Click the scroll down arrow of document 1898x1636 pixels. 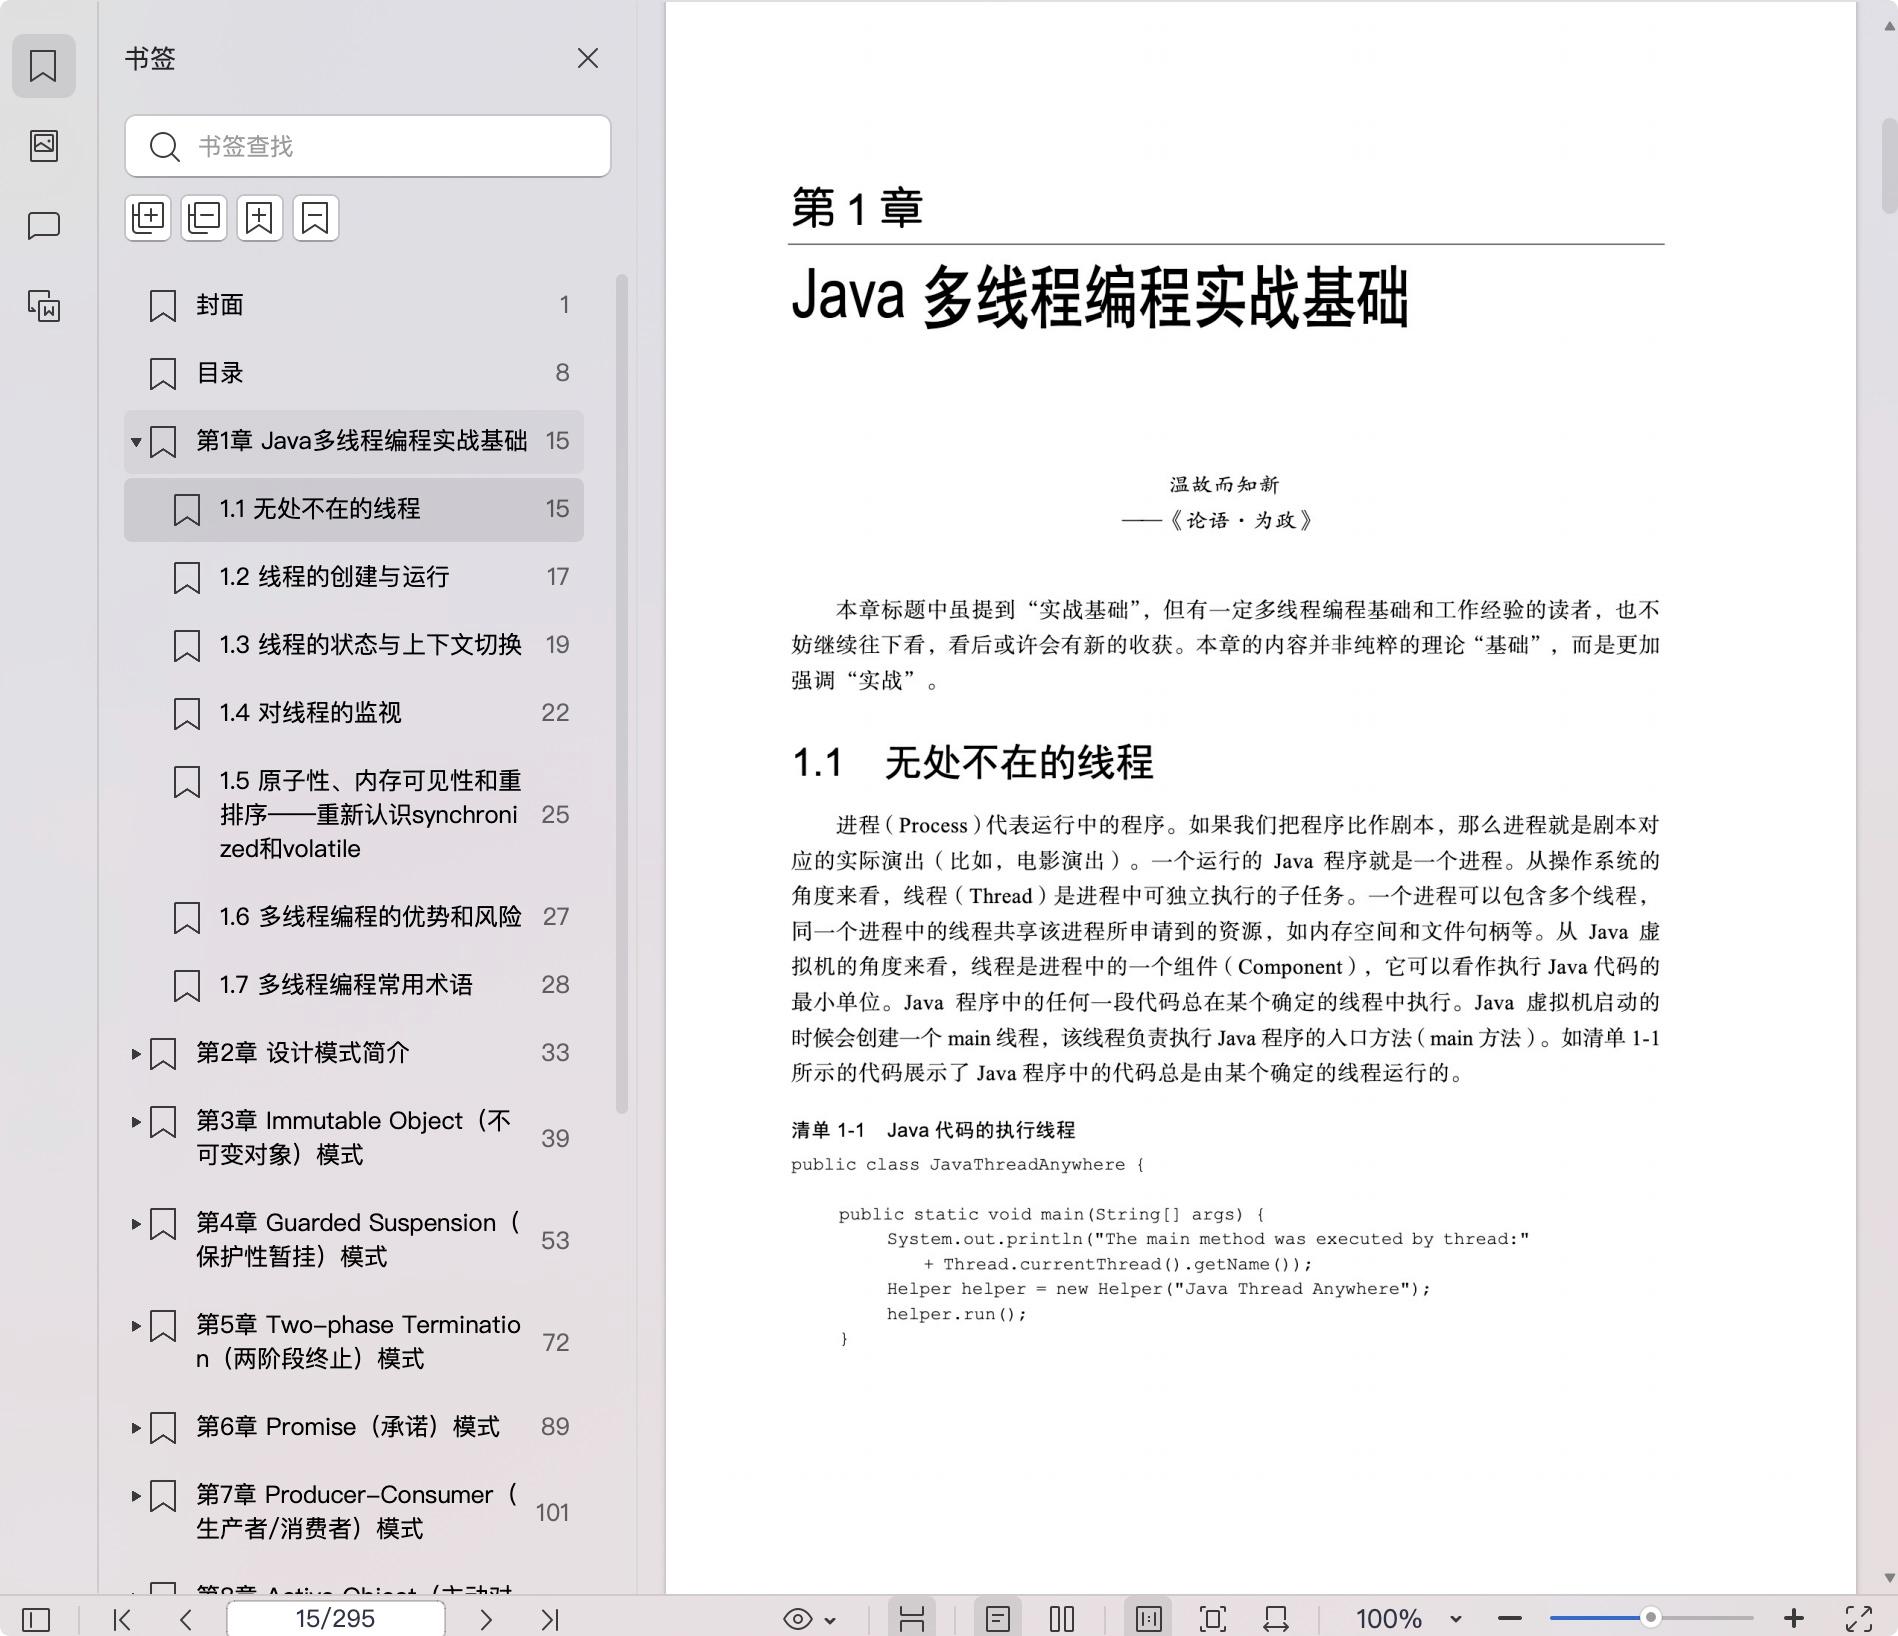(x=1889, y=1578)
